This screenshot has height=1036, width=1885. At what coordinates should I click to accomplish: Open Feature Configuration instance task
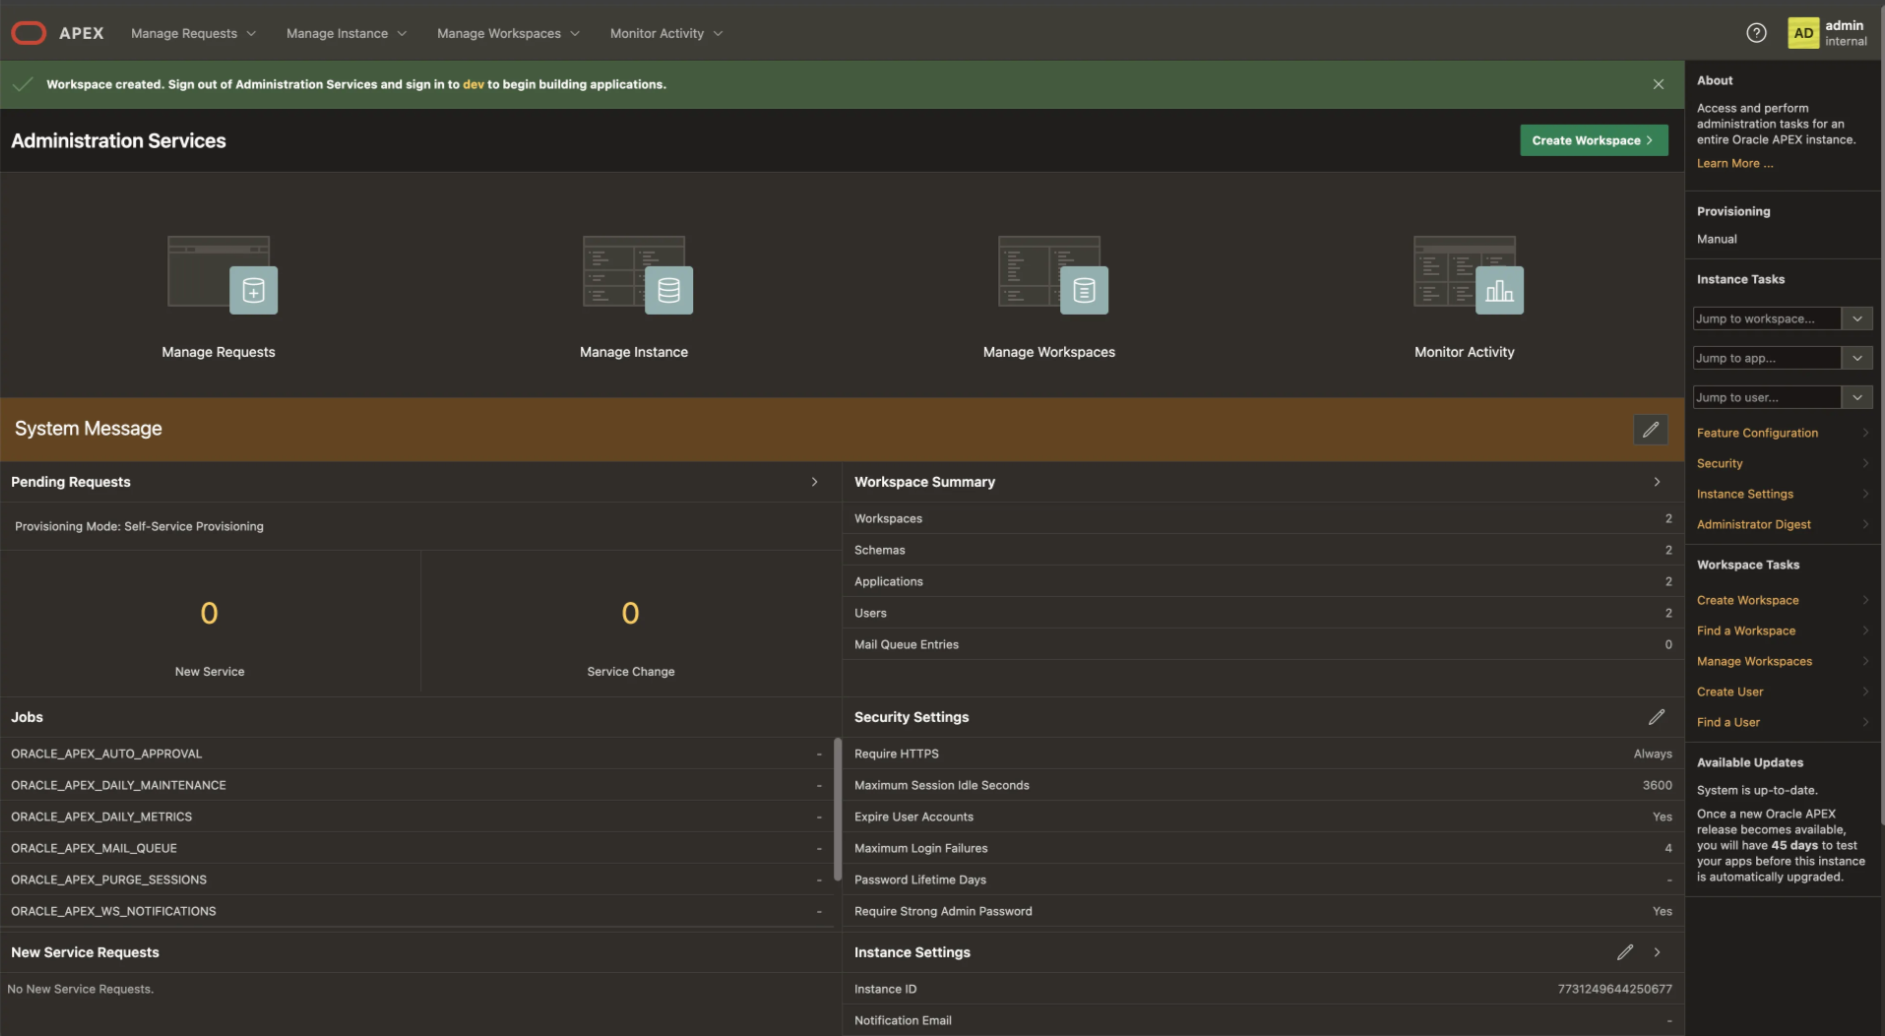point(1757,433)
